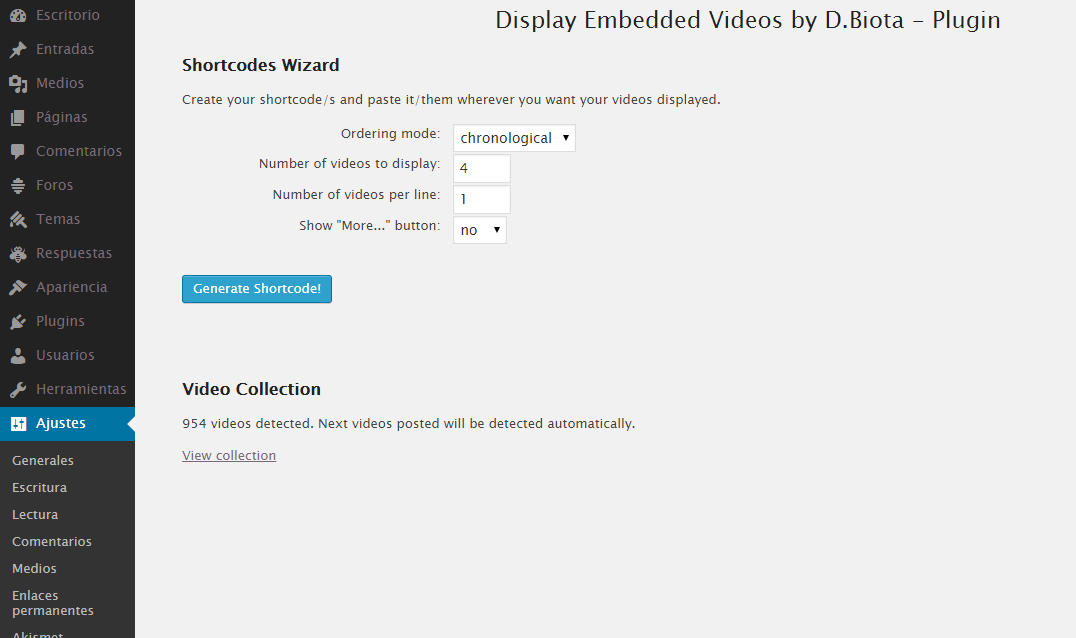This screenshot has width=1076, height=638.
Task: Focus the Number of videos per line field
Action: click(x=482, y=199)
